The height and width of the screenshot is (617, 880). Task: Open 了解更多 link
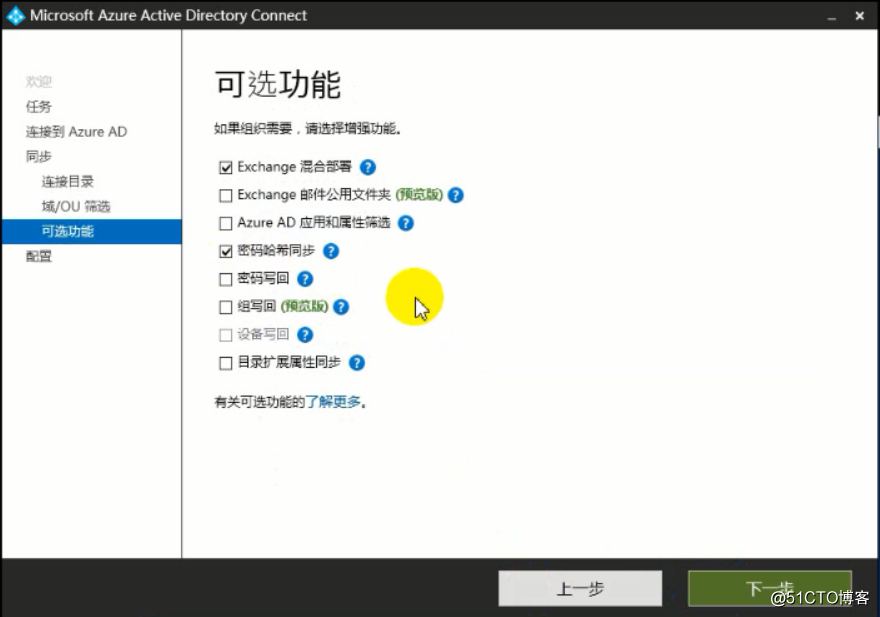(x=333, y=402)
